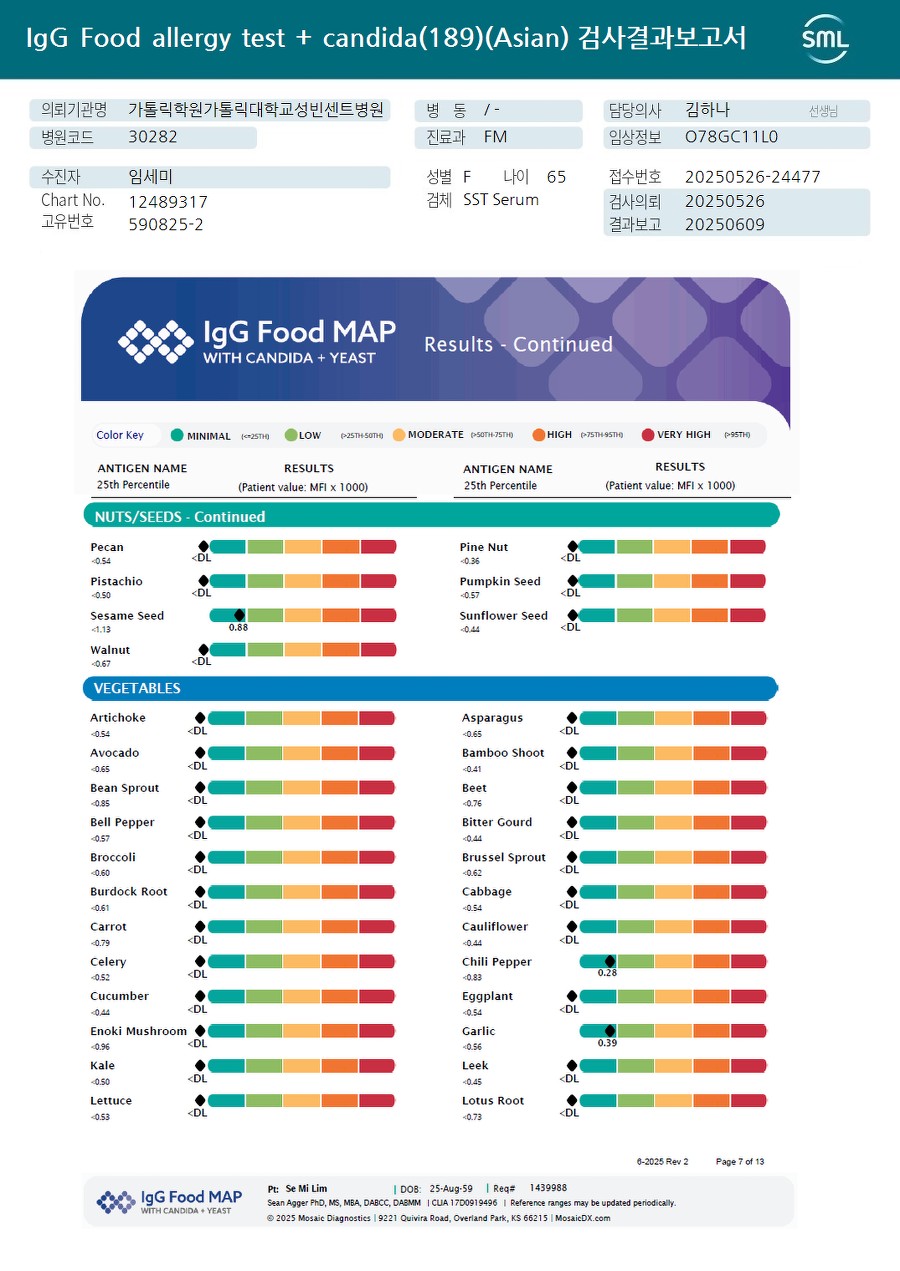Image resolution: width=900 pixels, height=1271 pixels.
Task: Click the Pecan diamond result marker
Action: pos(204,546)
